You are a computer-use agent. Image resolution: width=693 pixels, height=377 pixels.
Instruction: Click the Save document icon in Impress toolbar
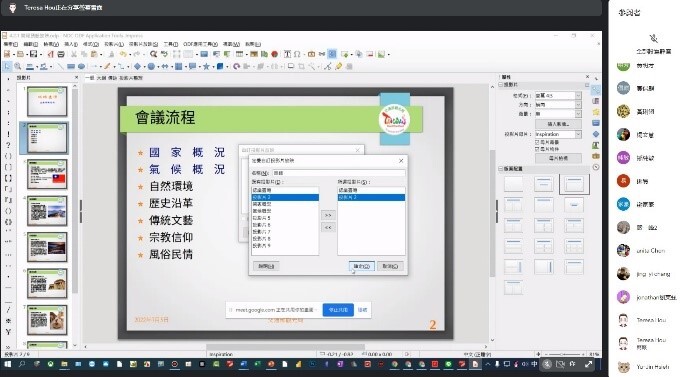[33, 54]
